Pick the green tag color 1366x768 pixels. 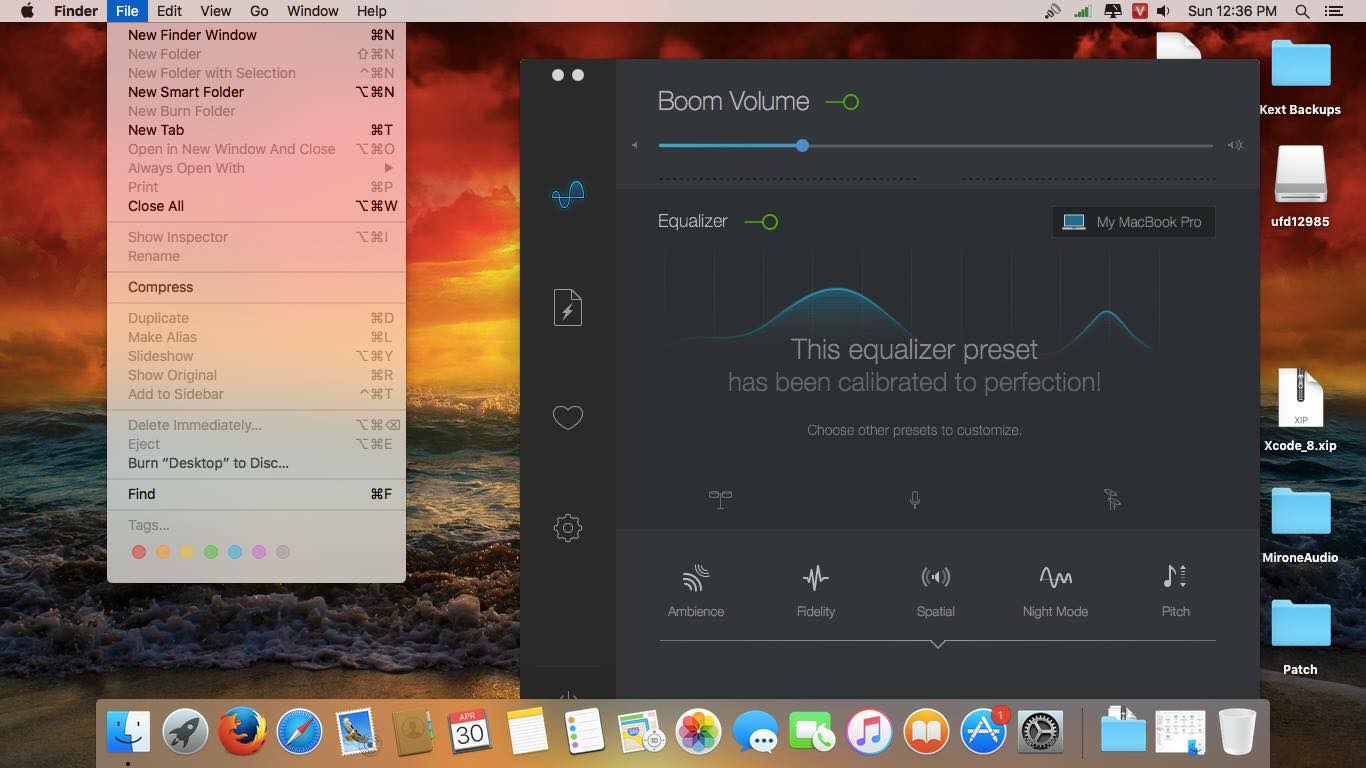pyautogui.click(x=211, y=552)
